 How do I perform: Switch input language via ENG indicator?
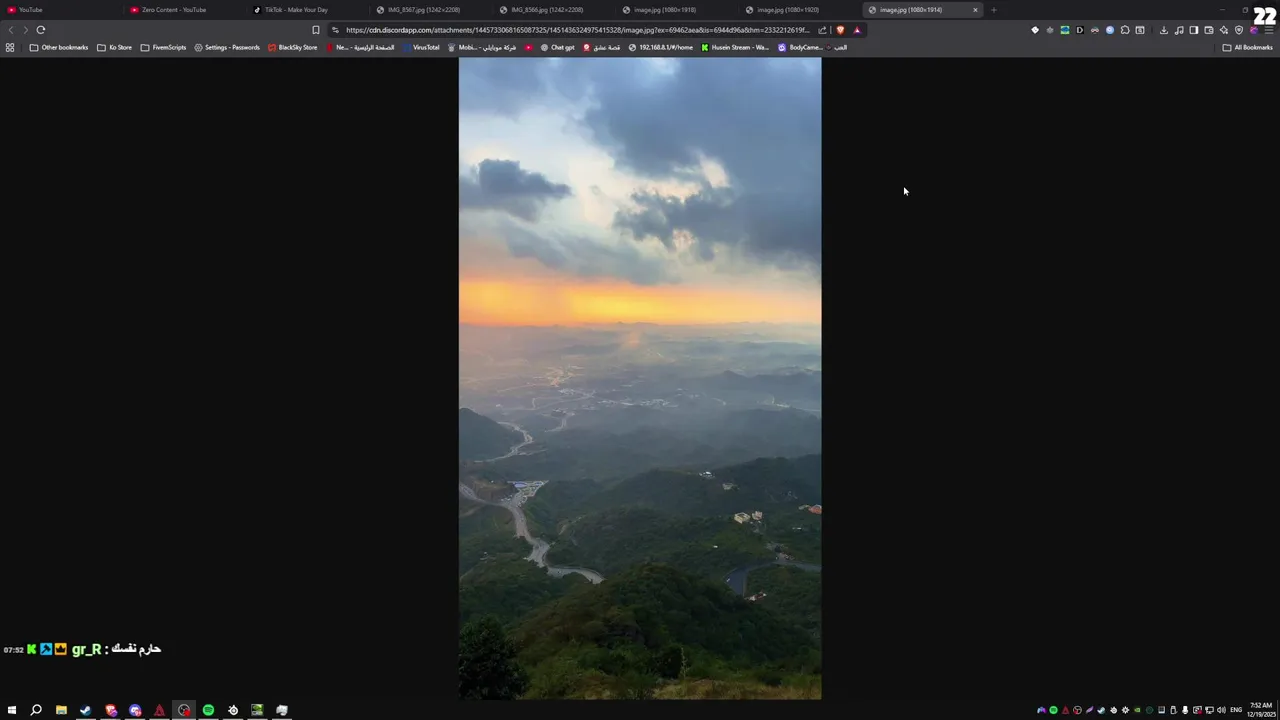pyautogui.click(x=1236, y=710)
